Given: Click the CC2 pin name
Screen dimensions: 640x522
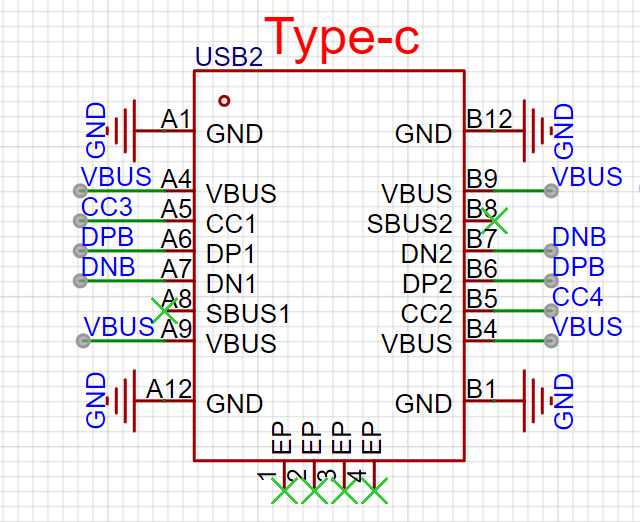Looking at the screenshot, I should (x=427, y=314).
